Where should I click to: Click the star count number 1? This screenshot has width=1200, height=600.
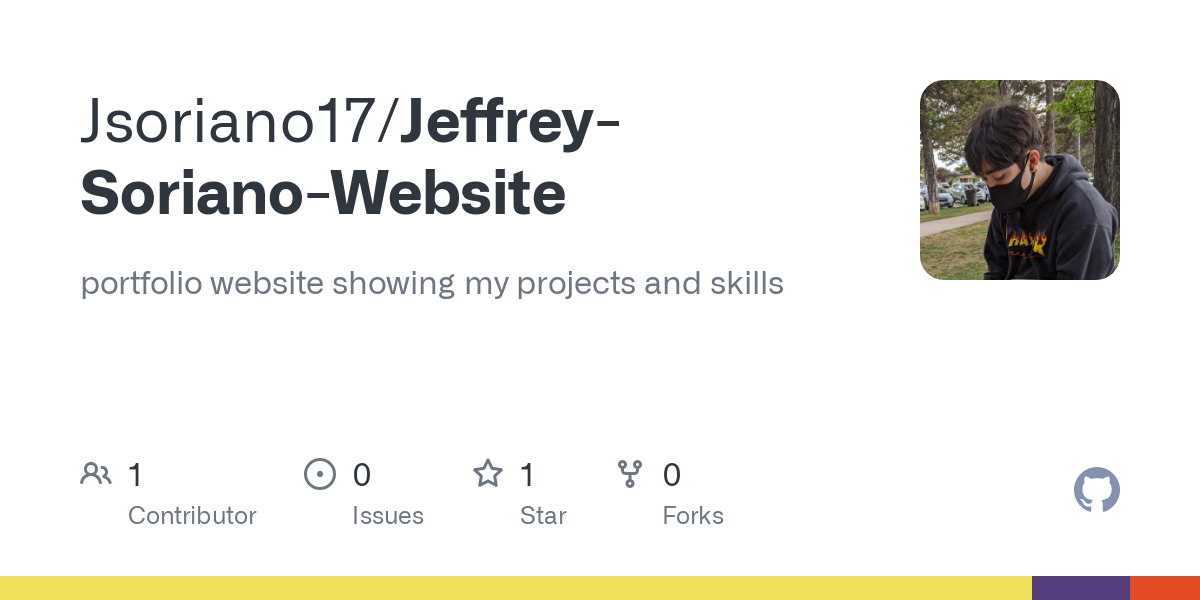[x=527, y=475]
